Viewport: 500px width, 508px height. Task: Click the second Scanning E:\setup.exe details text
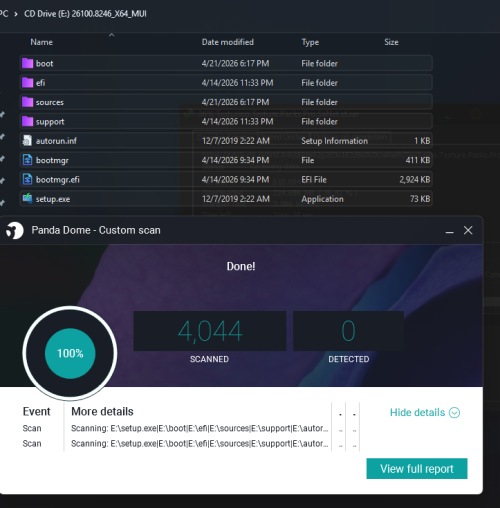pyautogui.click(x=200, y=444)
